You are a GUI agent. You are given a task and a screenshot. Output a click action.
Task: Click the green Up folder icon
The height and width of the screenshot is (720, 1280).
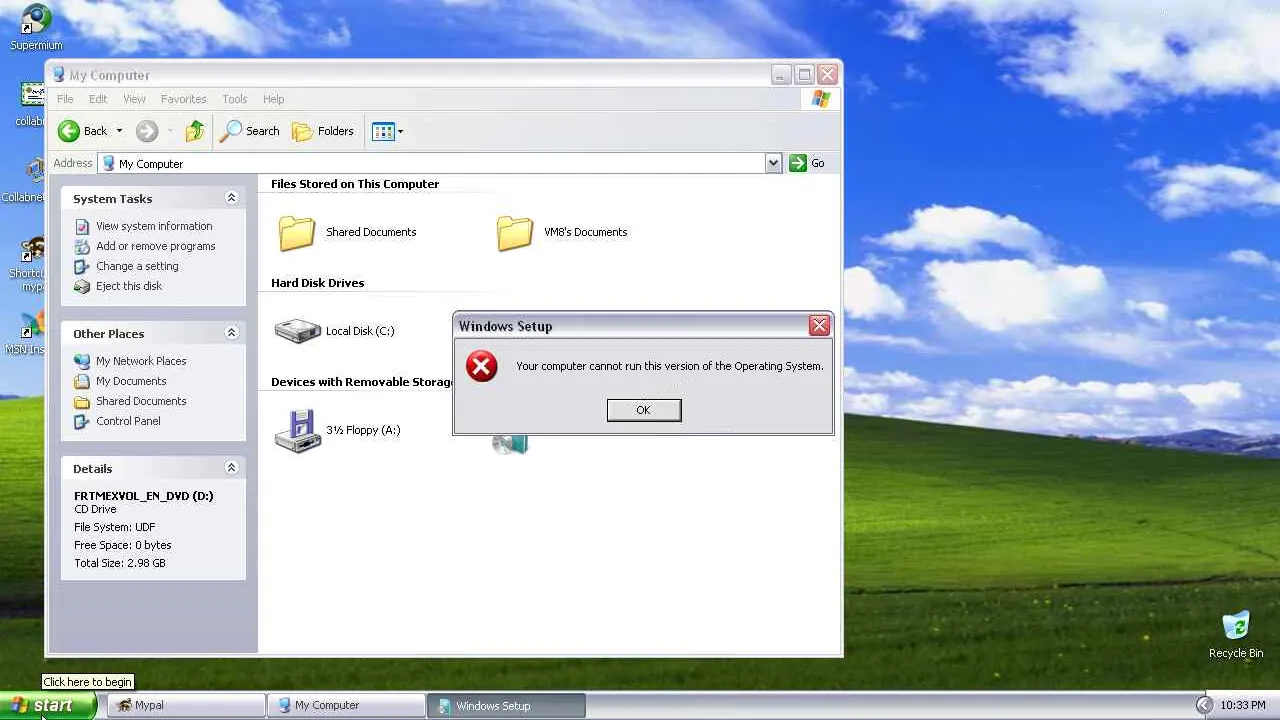195,131
